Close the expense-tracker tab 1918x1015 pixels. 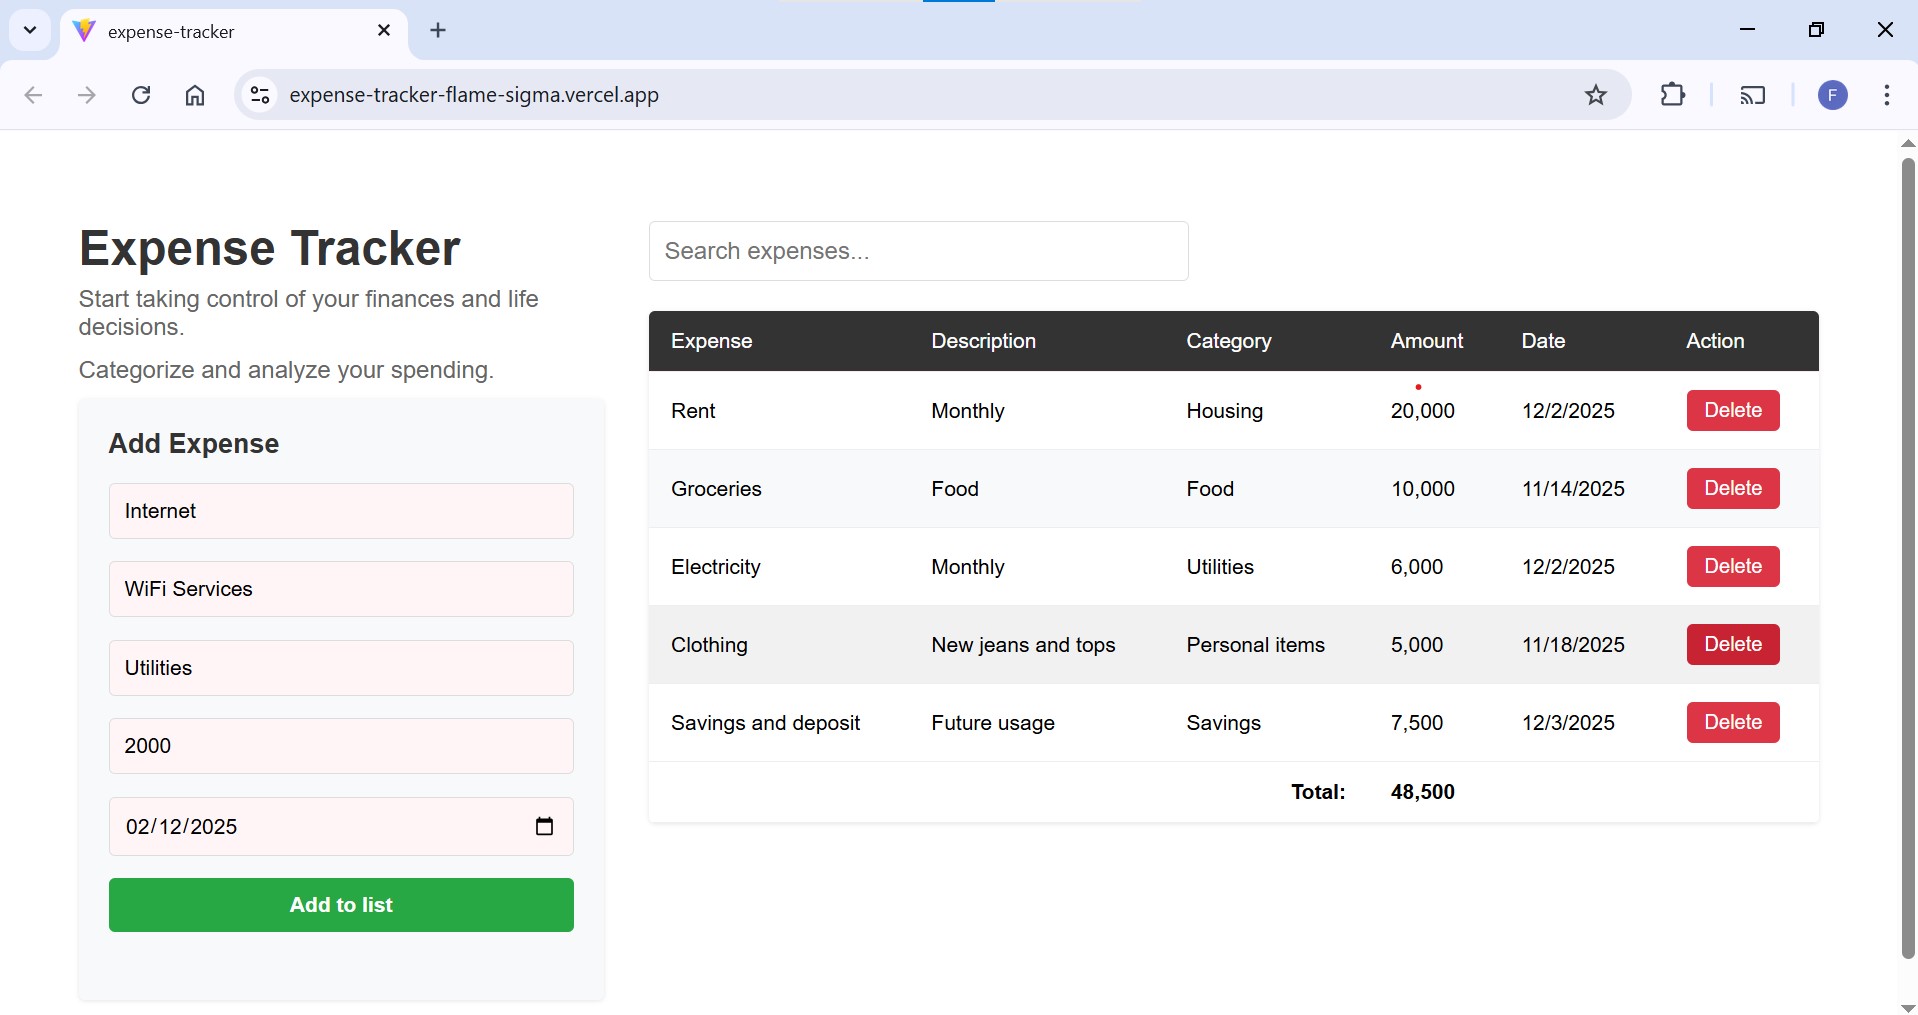[x=384, y=31]
